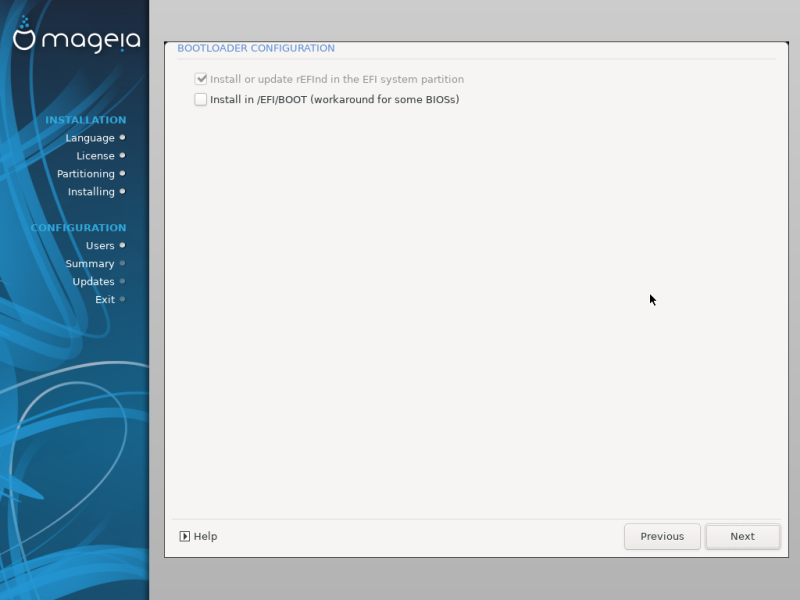Enable Install in /EFI/BOOT checkbox
Viewport: 800px width, 600px height.
[x=201, y=99]
